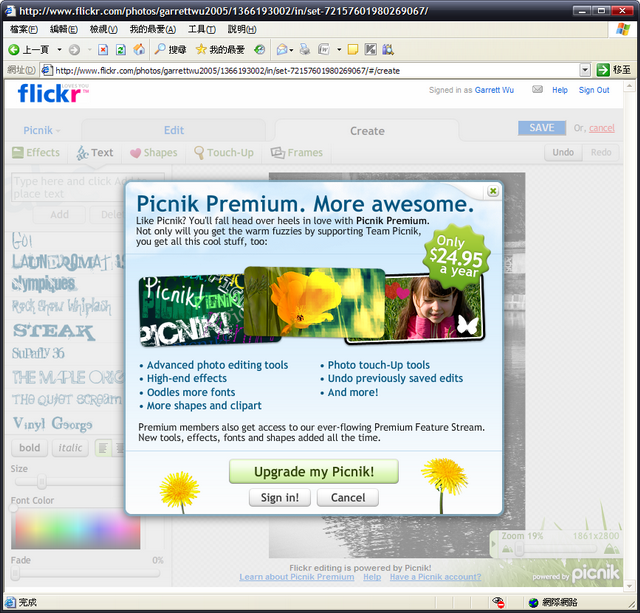Open the 我的最愛(A) menu
The image size is (640, 613).
[152, 29]
